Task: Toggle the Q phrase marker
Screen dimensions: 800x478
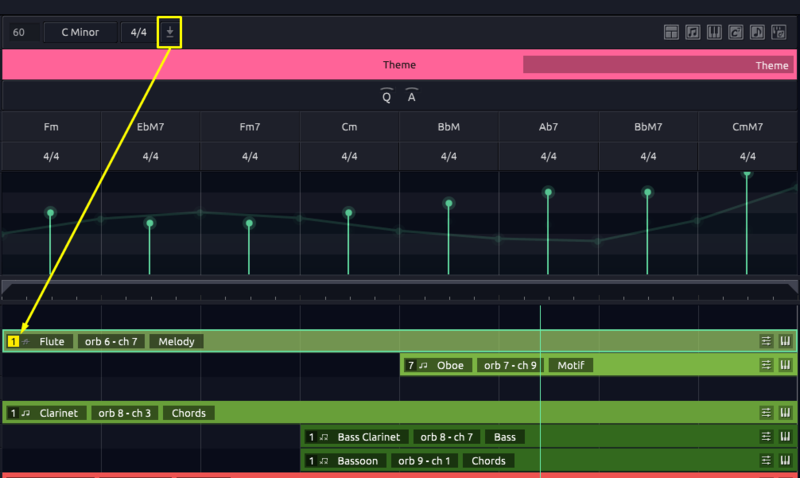Action: [387, 96]
